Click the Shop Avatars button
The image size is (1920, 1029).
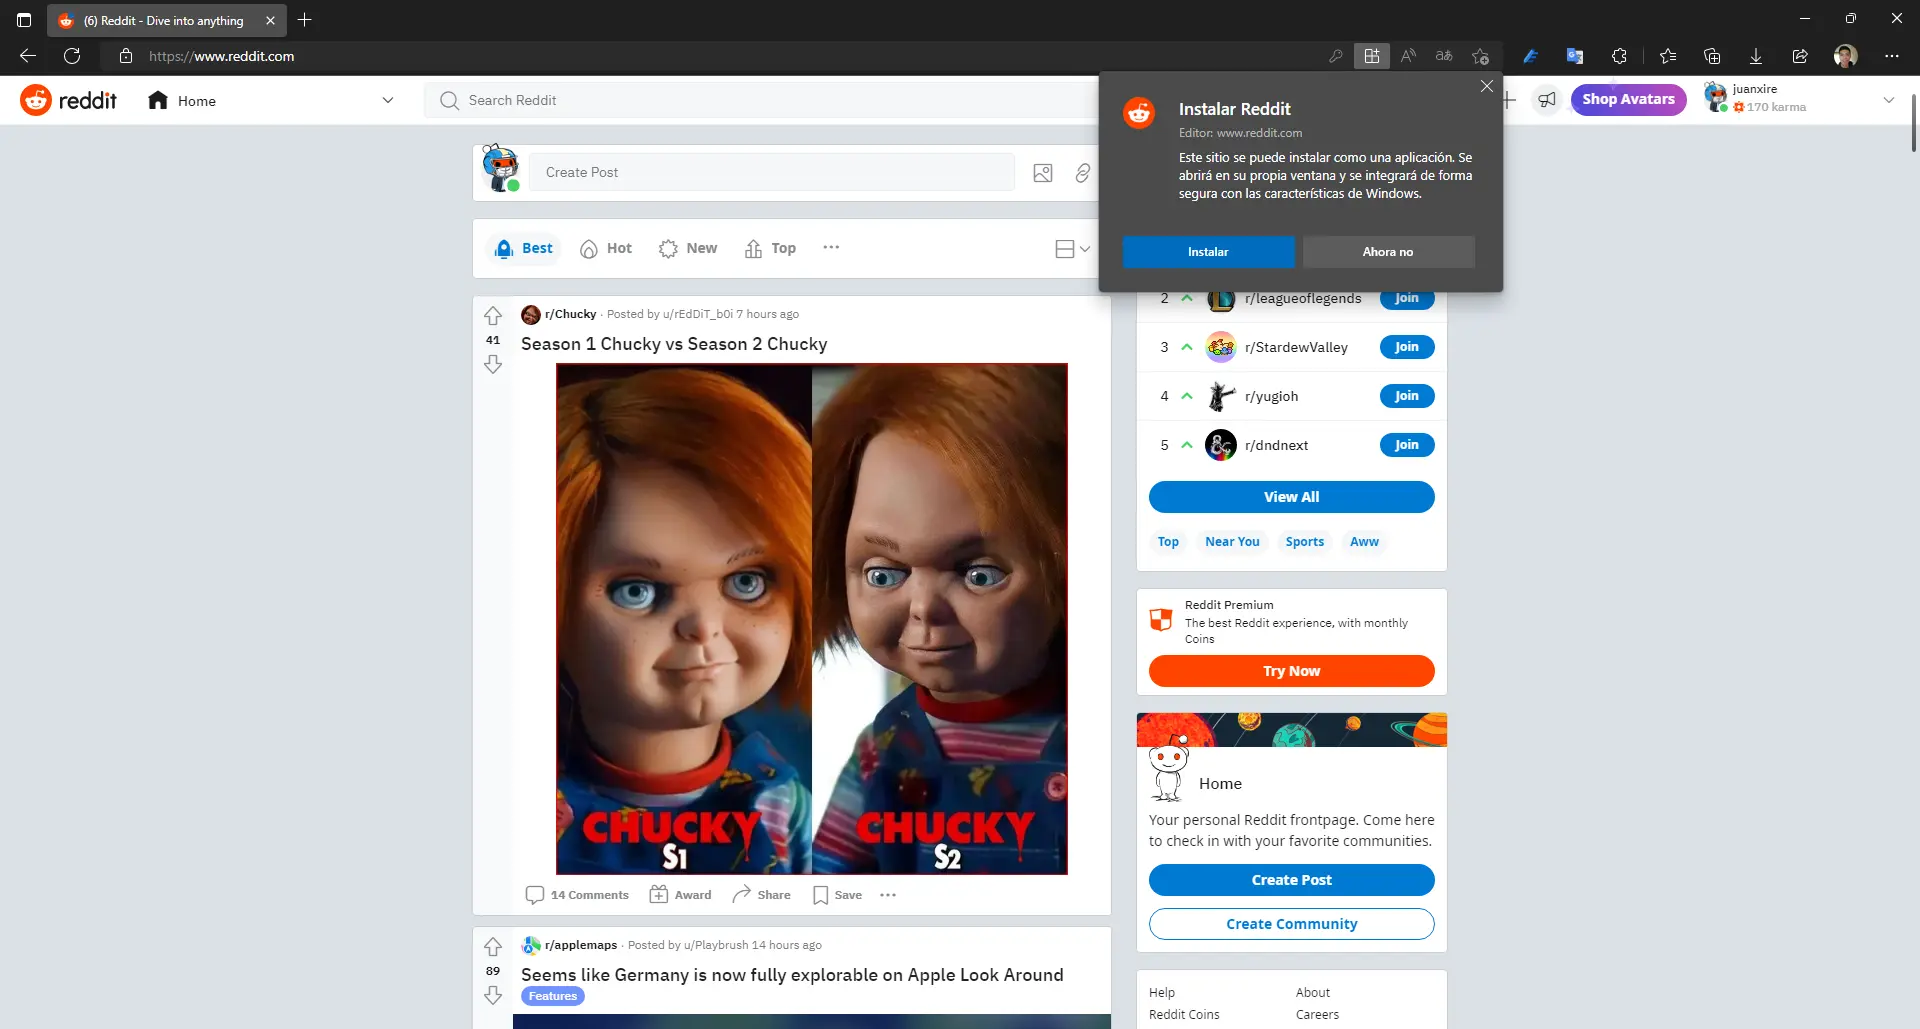coord(1628,99)
